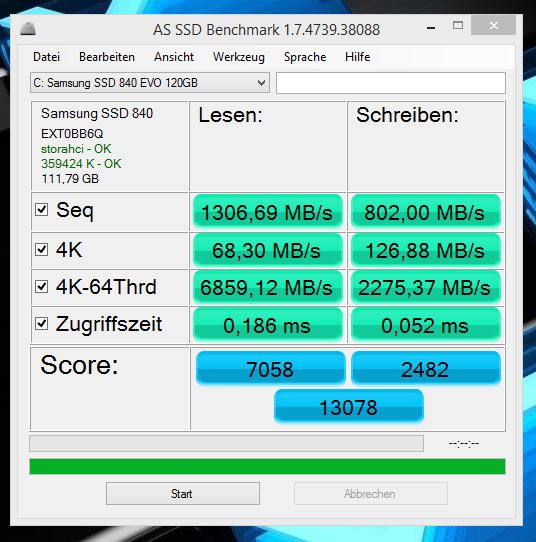This screenshot has width=536, height=542.
Task: Click the read score 7058
Action: point(271,368)
